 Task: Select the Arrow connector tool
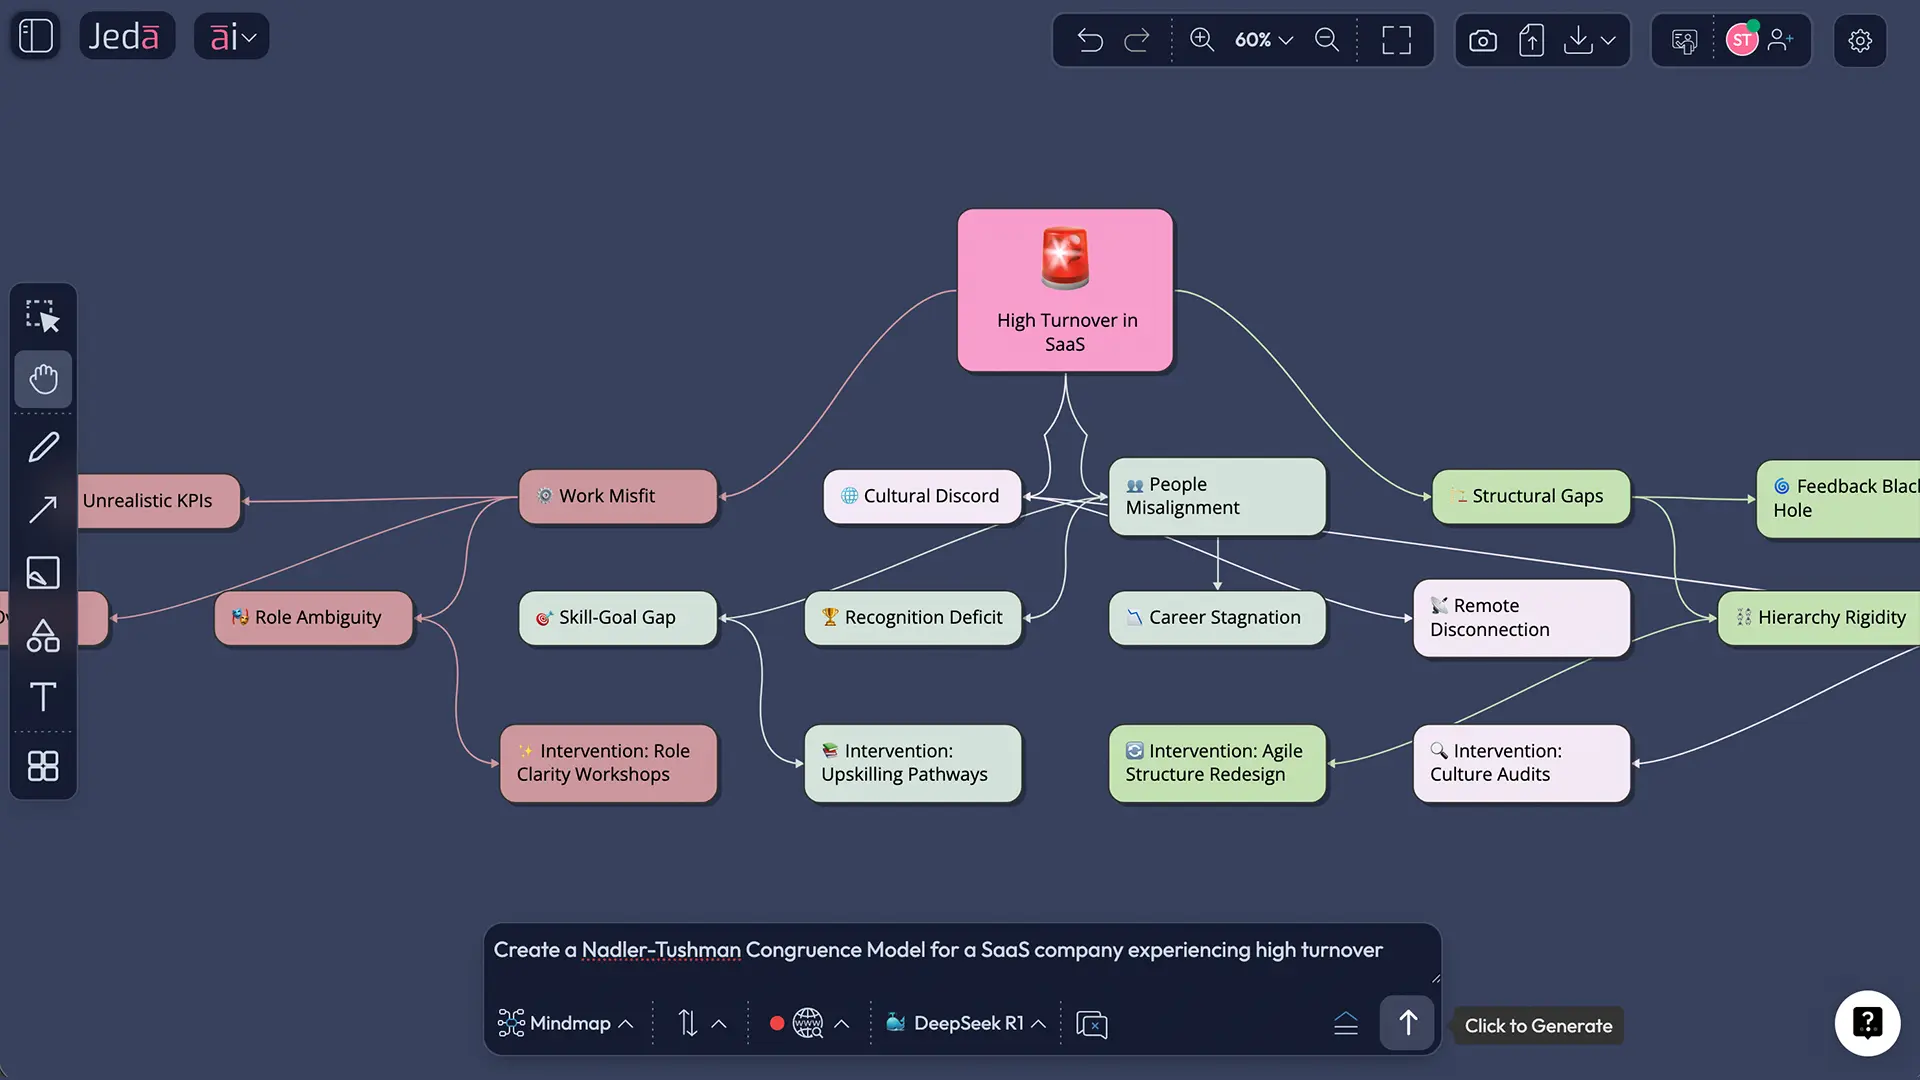pos(43,510)
